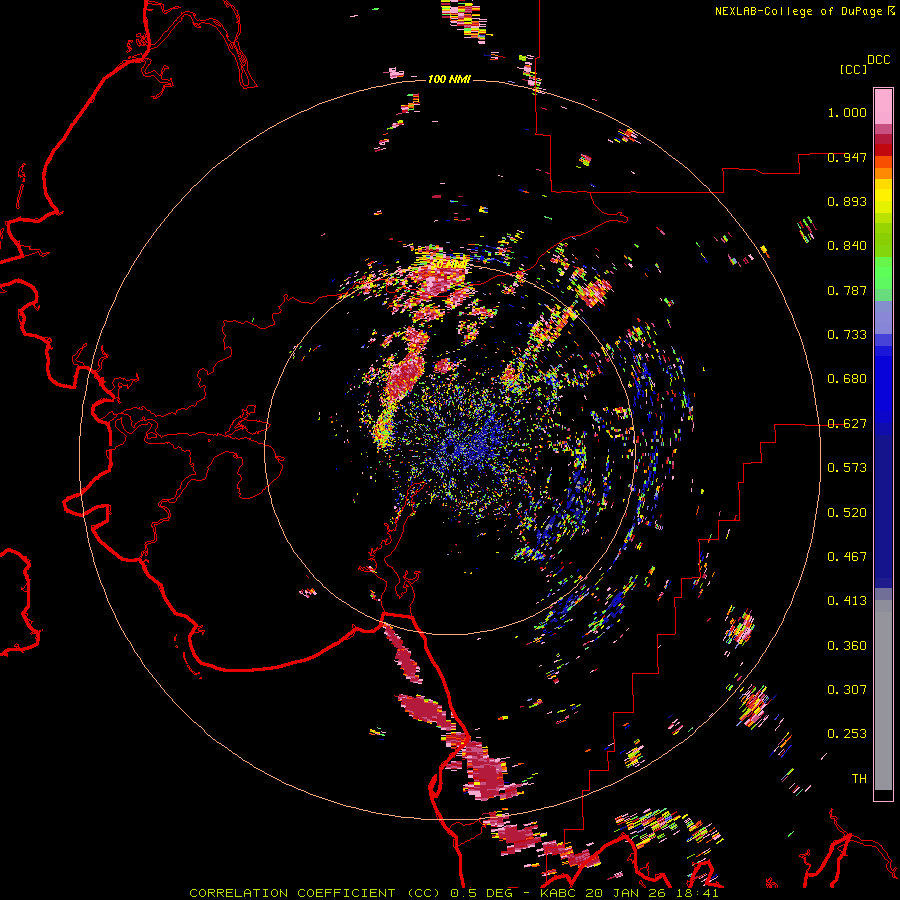Image resolution: width=900 pixels, height=900 pixels.
Task: Click the 0.573 color scale value
Action: (847, 468)
